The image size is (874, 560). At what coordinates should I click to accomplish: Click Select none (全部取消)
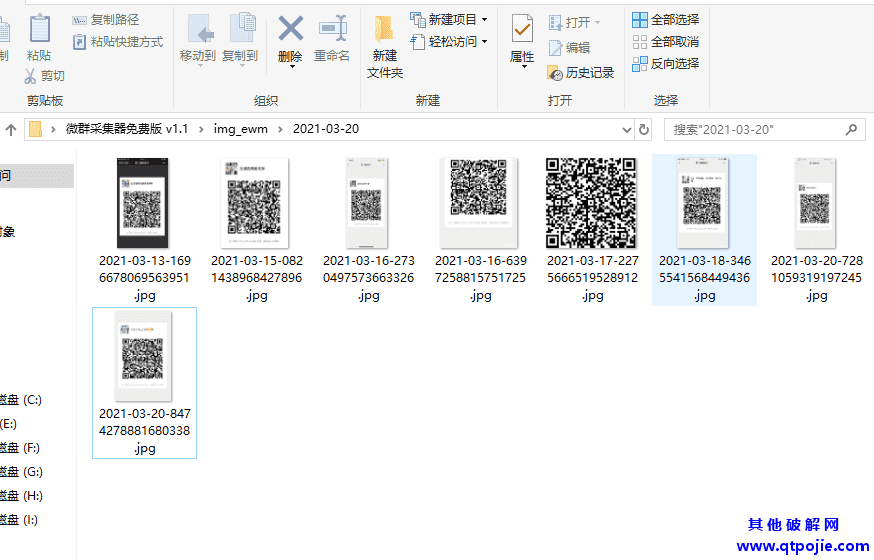pos(666,42)
